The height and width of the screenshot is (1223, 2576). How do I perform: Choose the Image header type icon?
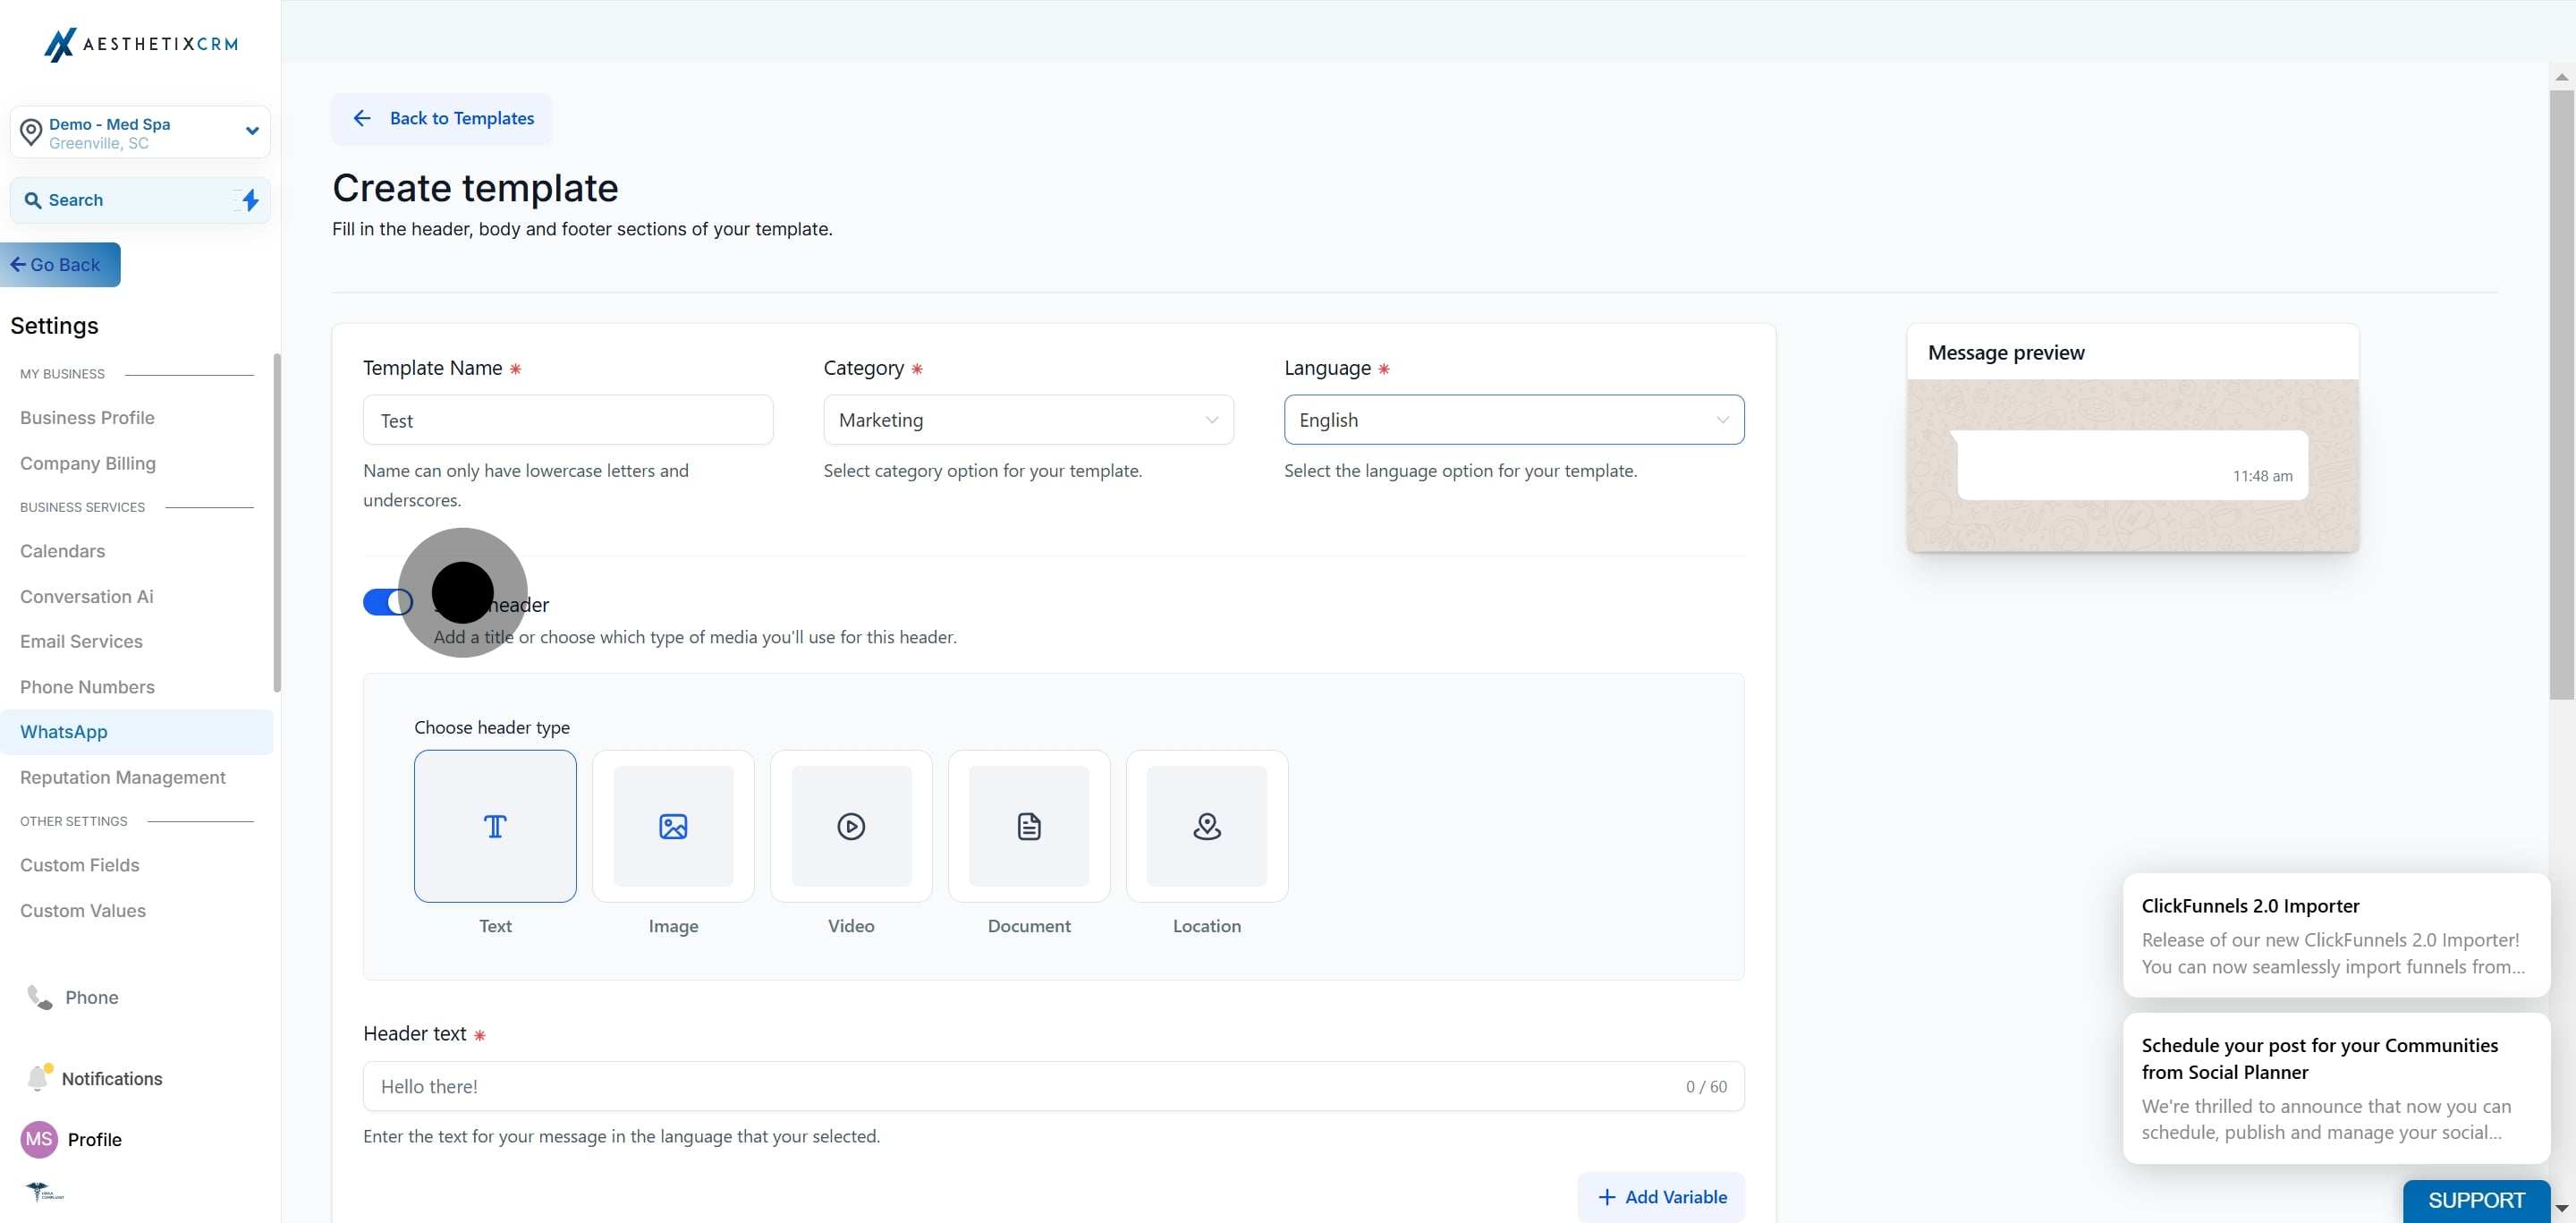click(x=673, y=826)
